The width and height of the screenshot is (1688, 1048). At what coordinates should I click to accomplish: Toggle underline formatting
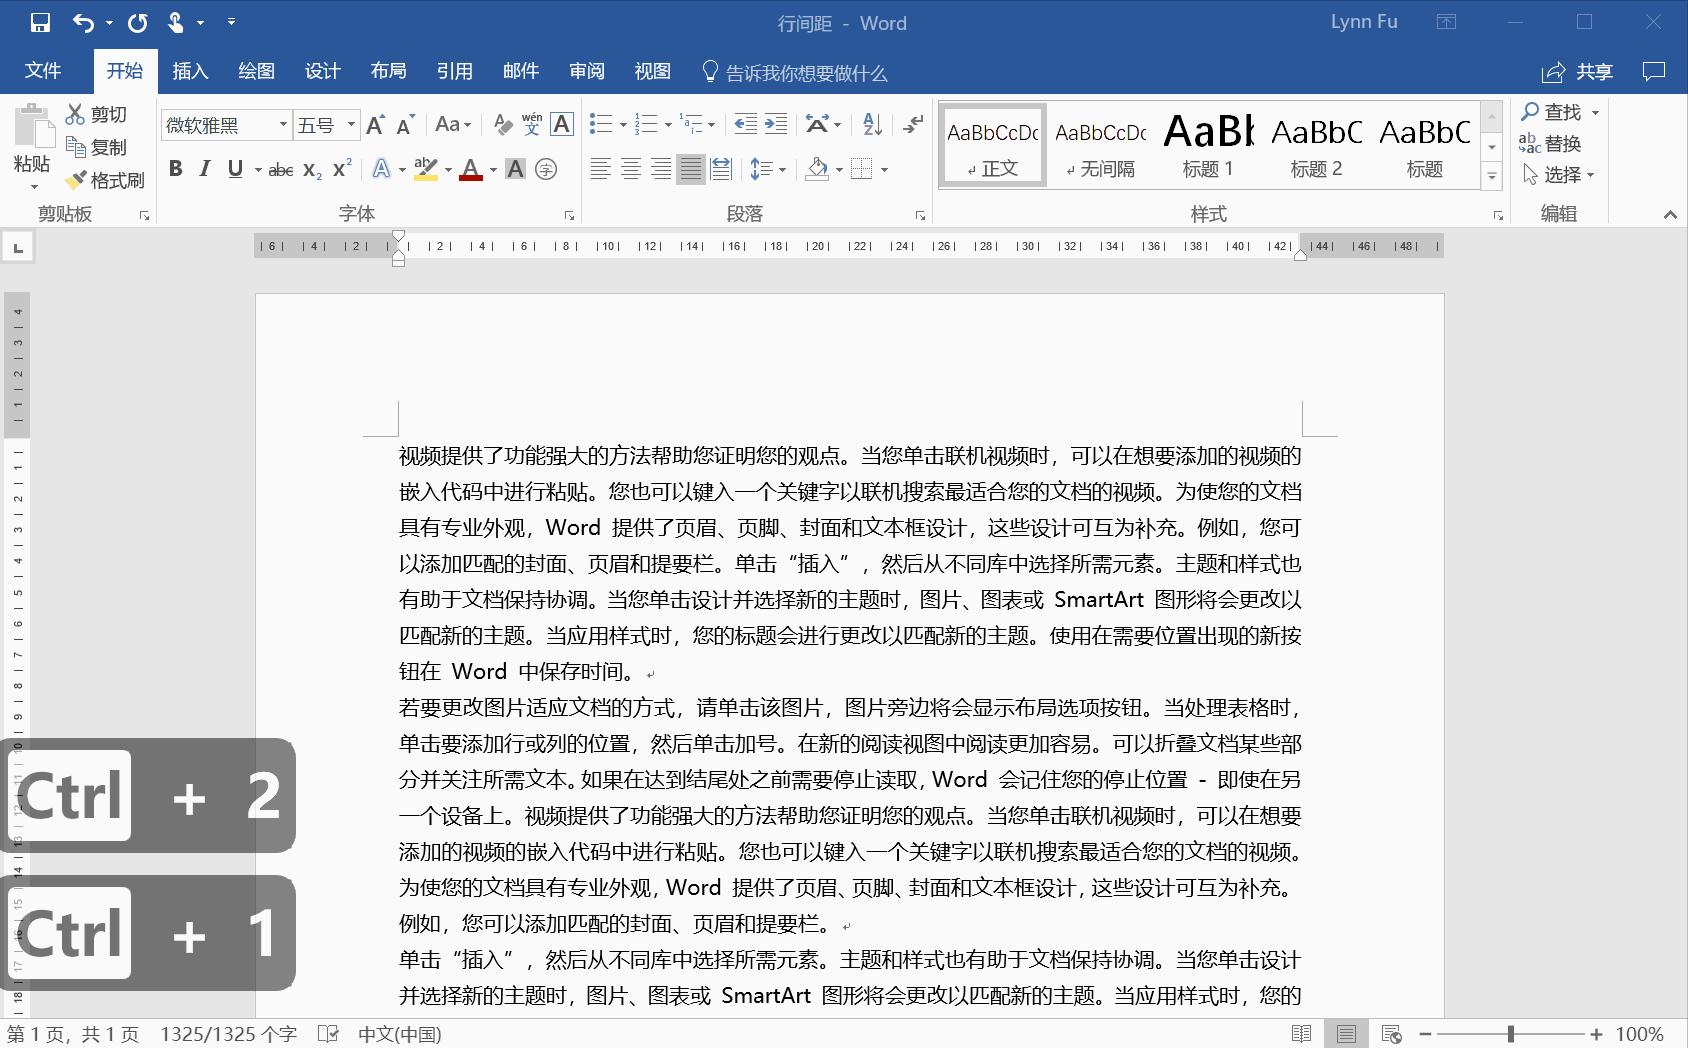click(x=232, y=169)
